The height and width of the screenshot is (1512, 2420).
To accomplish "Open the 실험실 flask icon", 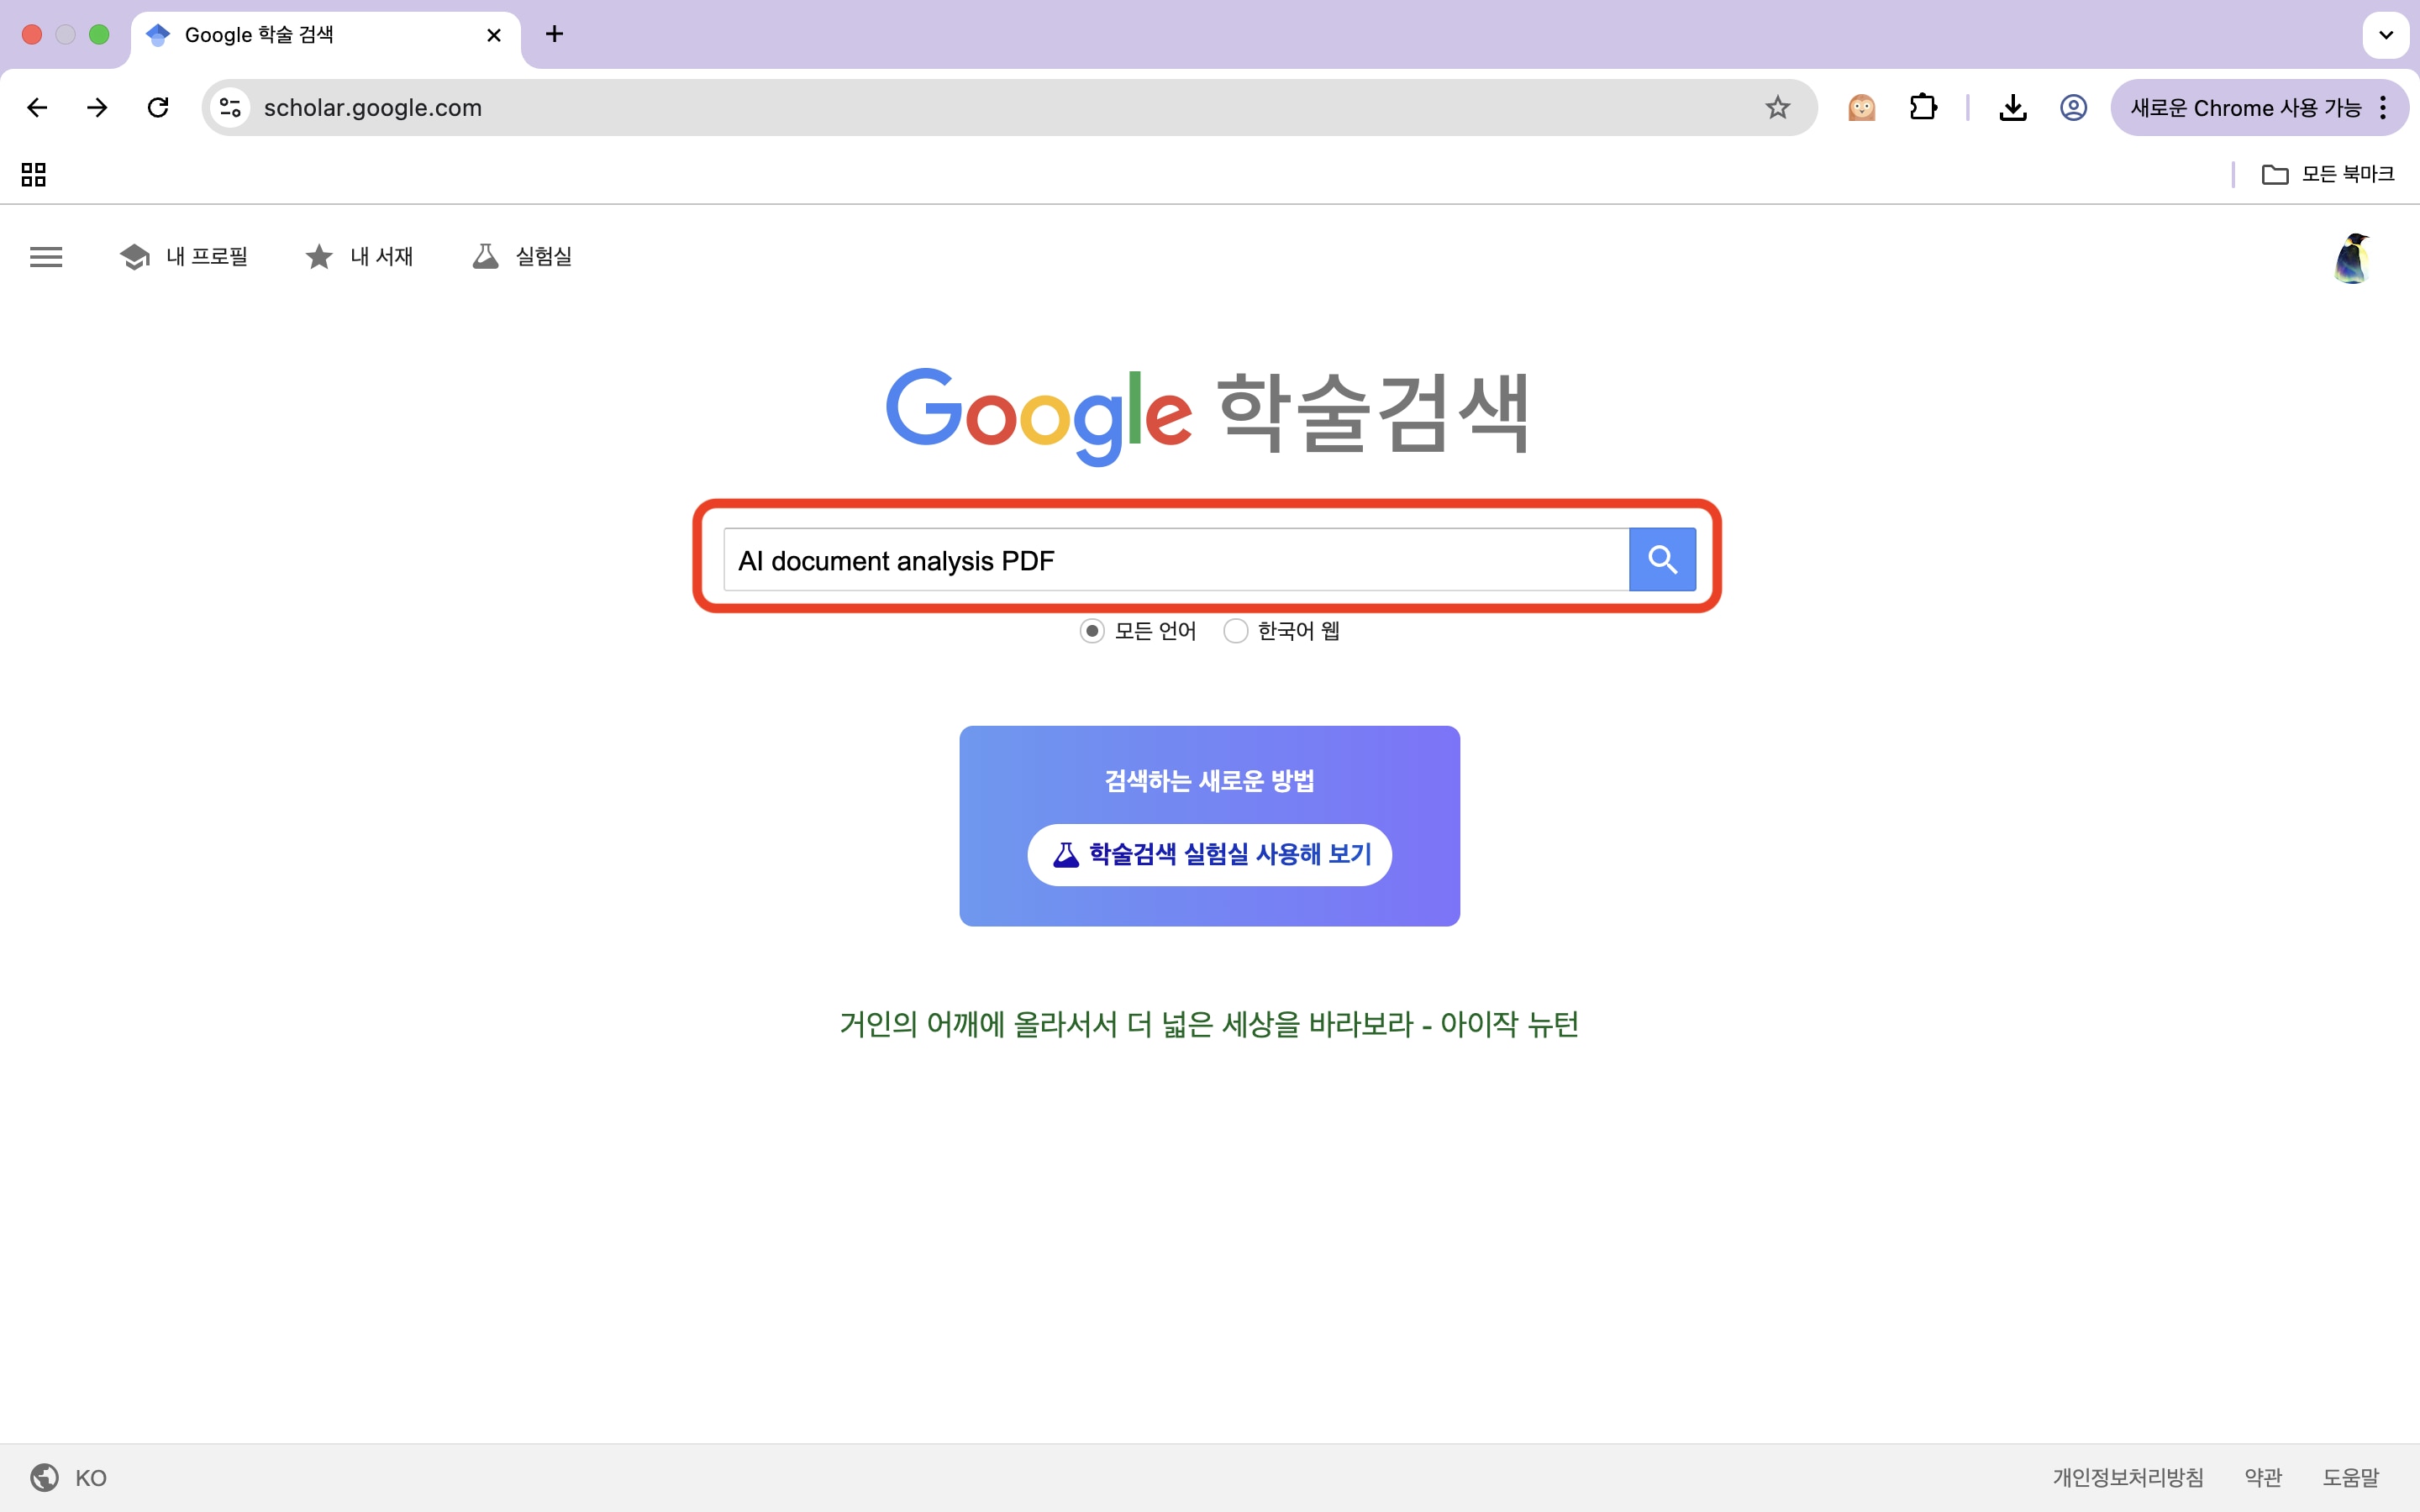I will (x=487, y=256).
